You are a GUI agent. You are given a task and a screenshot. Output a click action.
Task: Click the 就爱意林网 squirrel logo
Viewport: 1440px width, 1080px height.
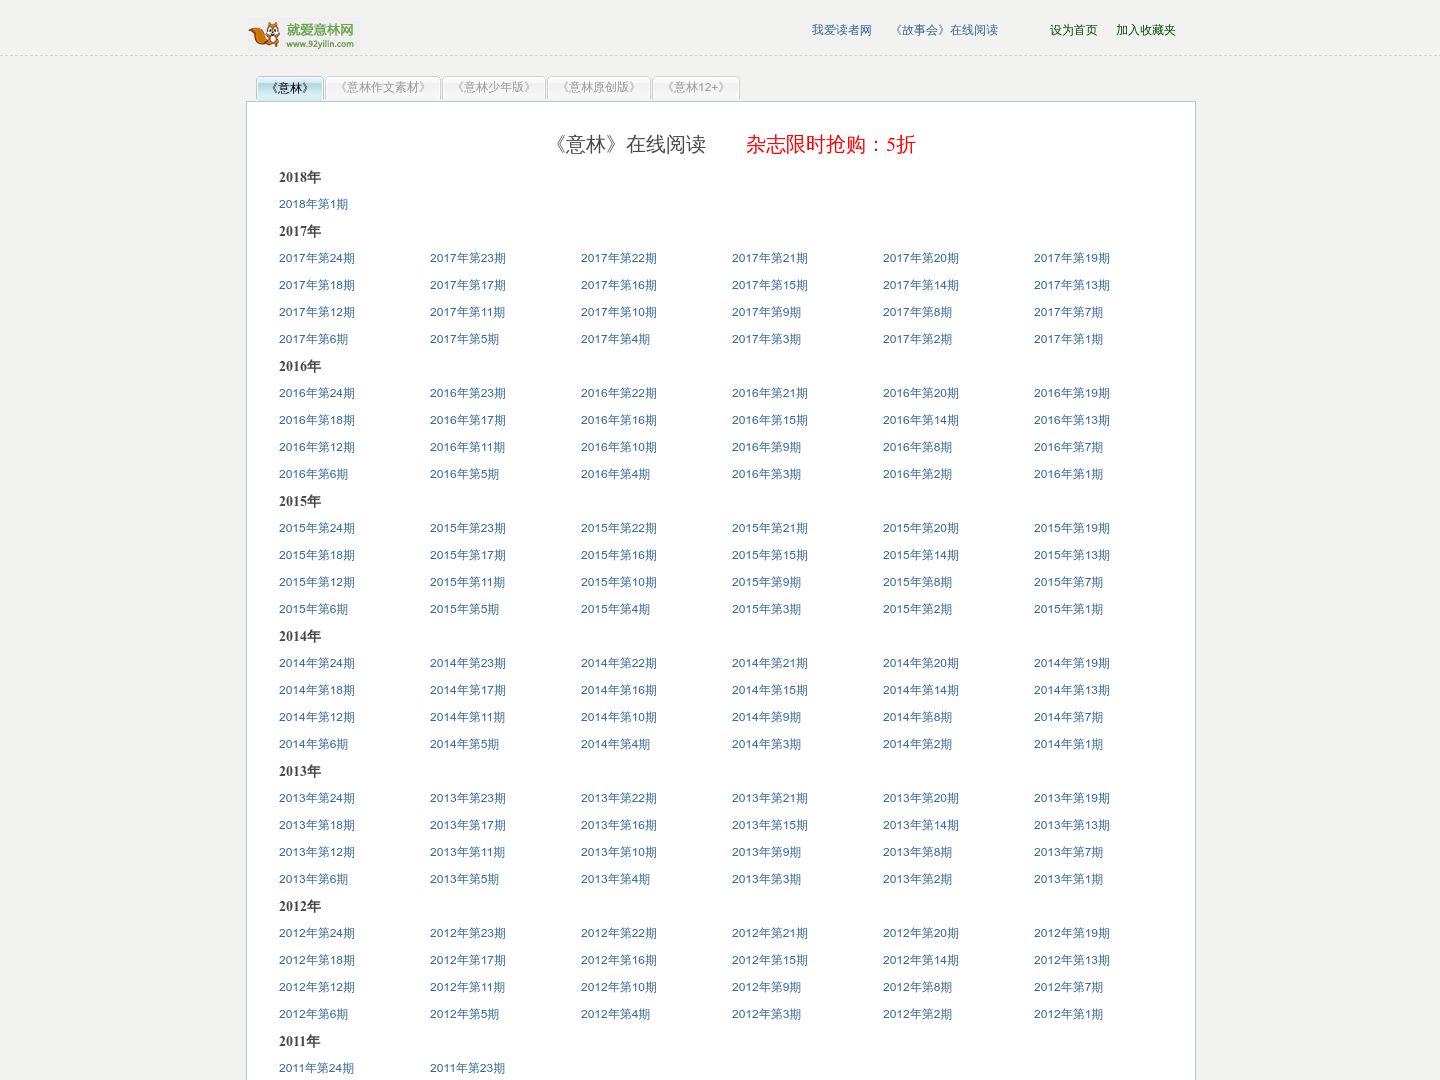[301, 35]
